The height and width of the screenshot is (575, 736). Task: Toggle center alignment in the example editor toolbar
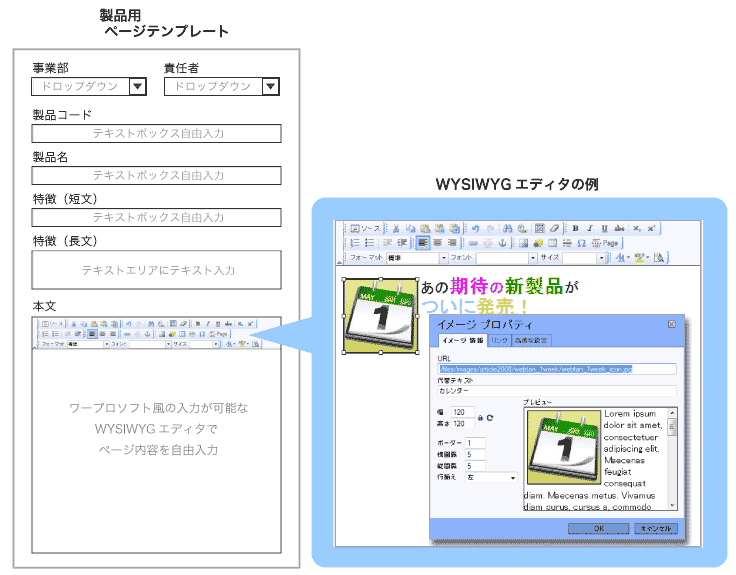(437, 243)
